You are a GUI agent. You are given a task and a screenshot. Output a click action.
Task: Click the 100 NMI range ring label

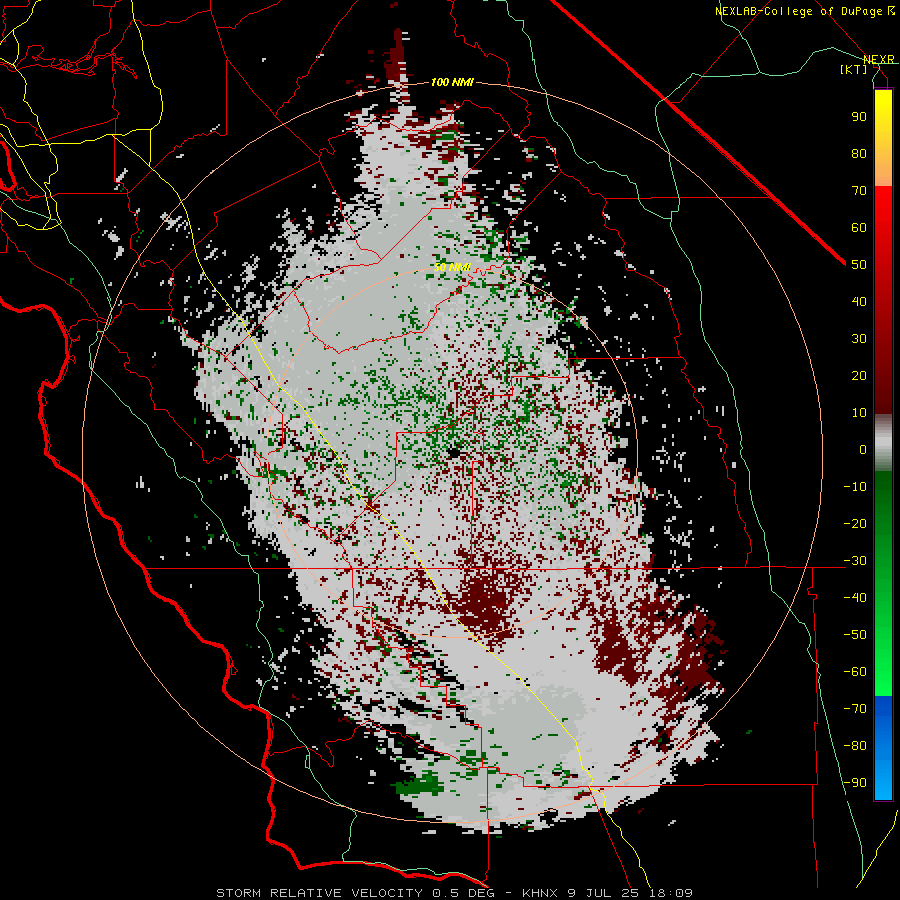[452, 82]
